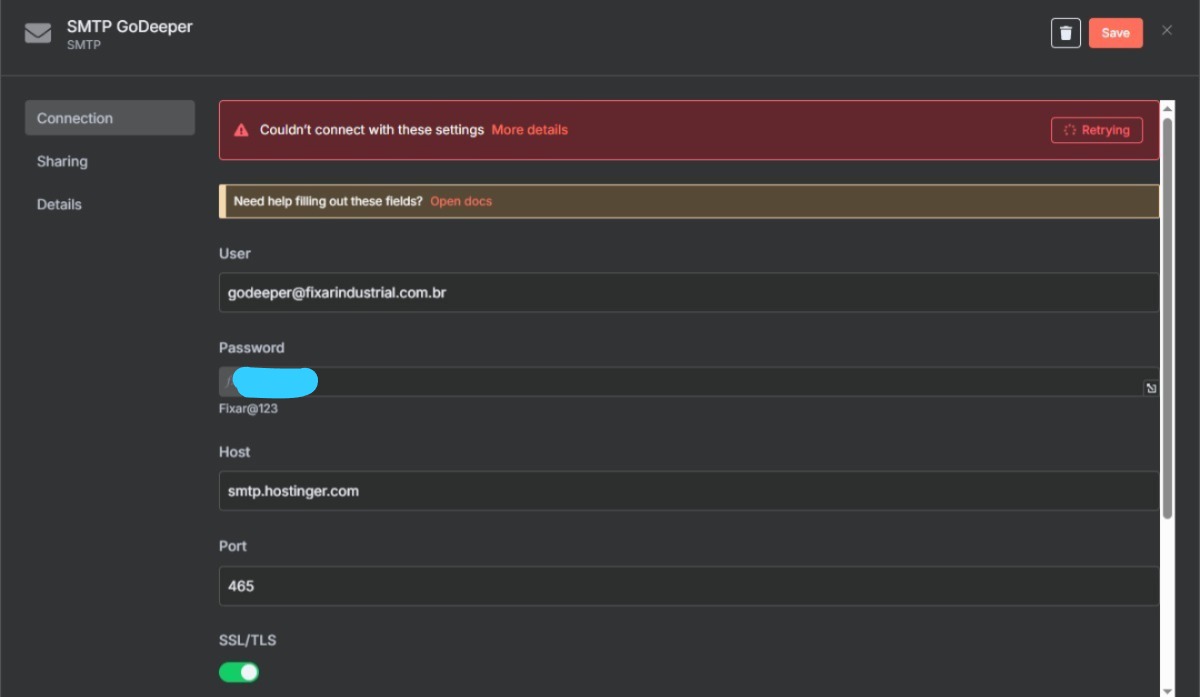Close the credential dialog

(x=1167, y=30)
